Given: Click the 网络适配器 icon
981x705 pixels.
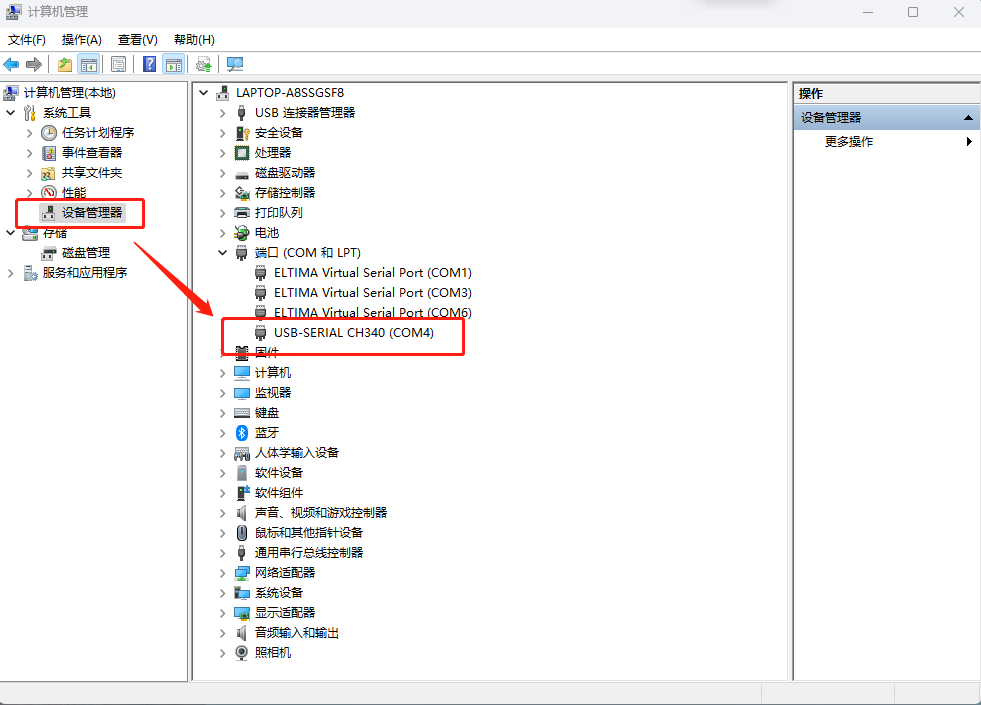Looking at the screenshot, I should (241, 573).
